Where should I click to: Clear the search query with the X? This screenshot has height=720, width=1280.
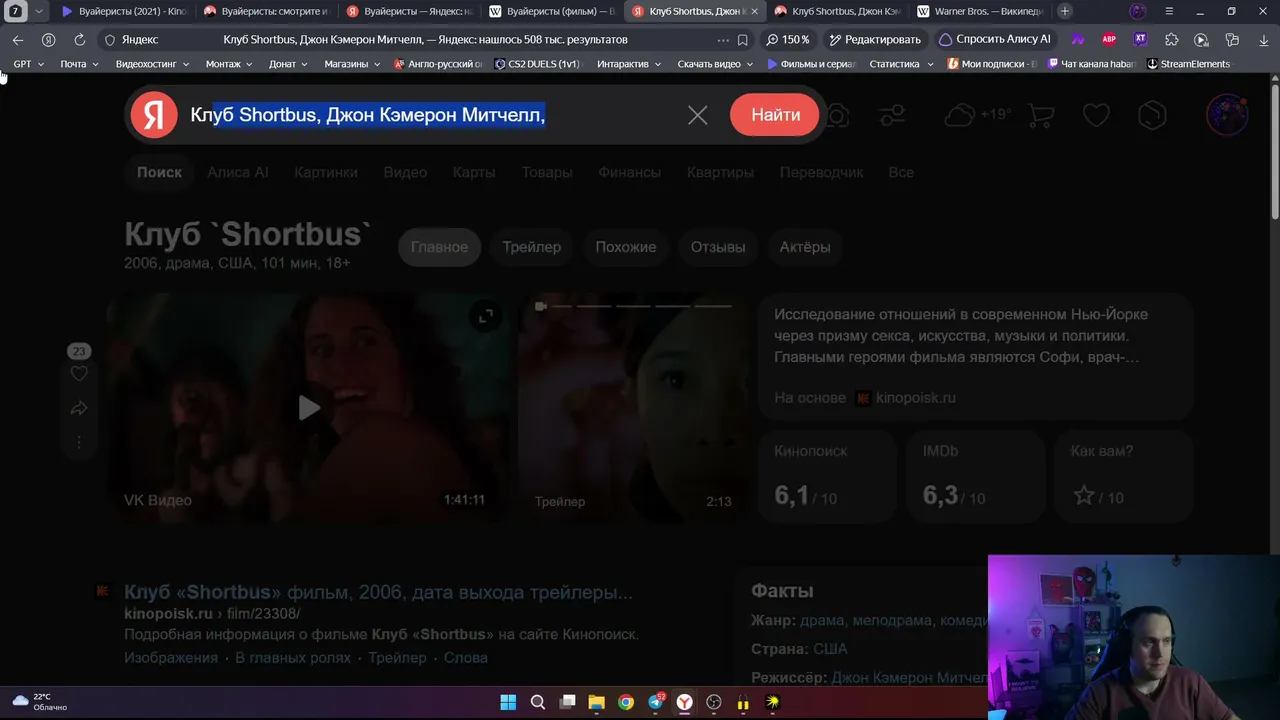(698, 115)
